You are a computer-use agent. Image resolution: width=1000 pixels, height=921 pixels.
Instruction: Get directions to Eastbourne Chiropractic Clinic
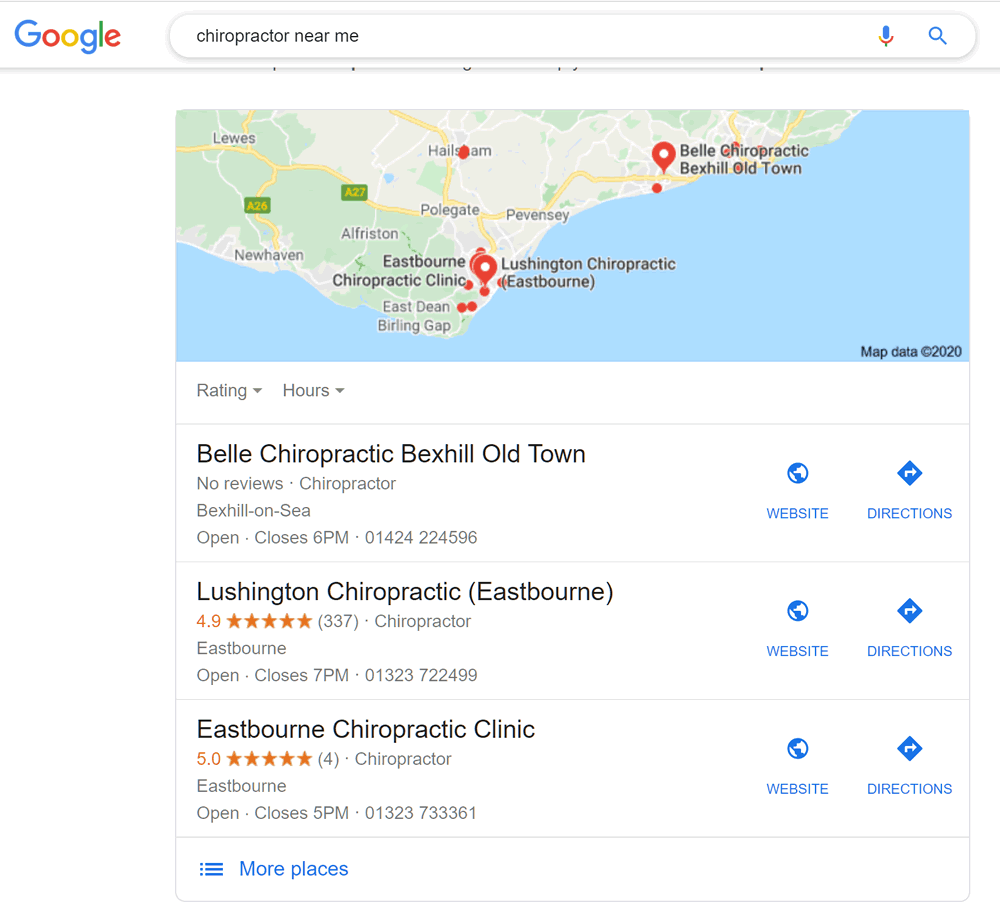click(909, 766)
